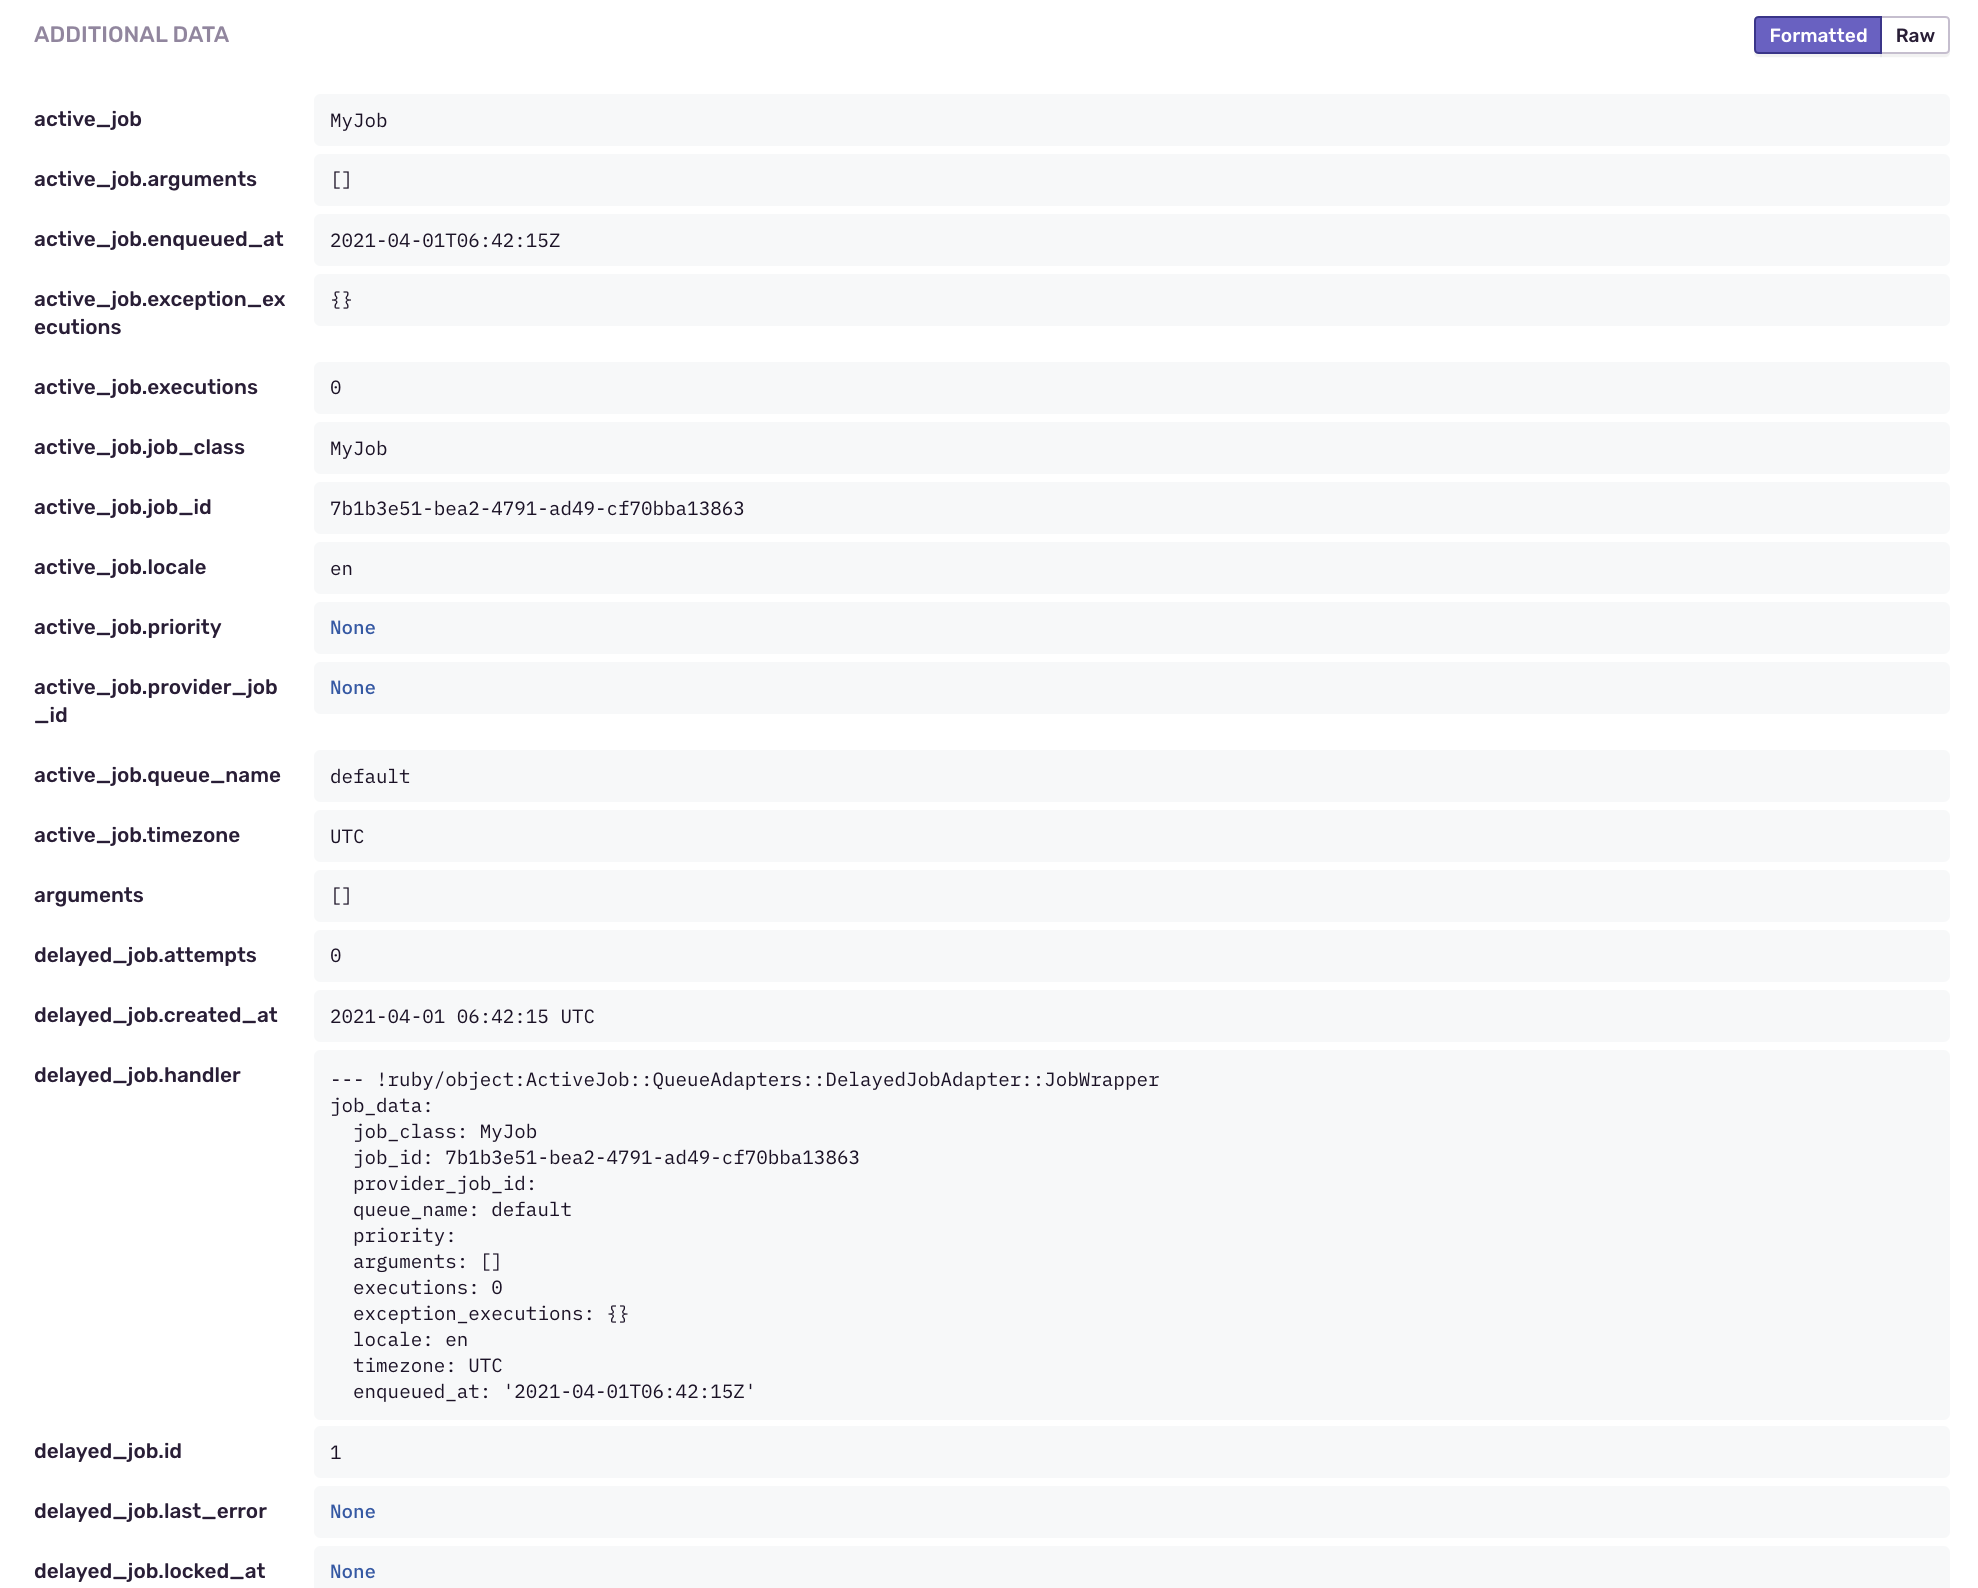Select the top-level arguments key
This screenshot has height=1588, width=1978.
click(89, 895)
